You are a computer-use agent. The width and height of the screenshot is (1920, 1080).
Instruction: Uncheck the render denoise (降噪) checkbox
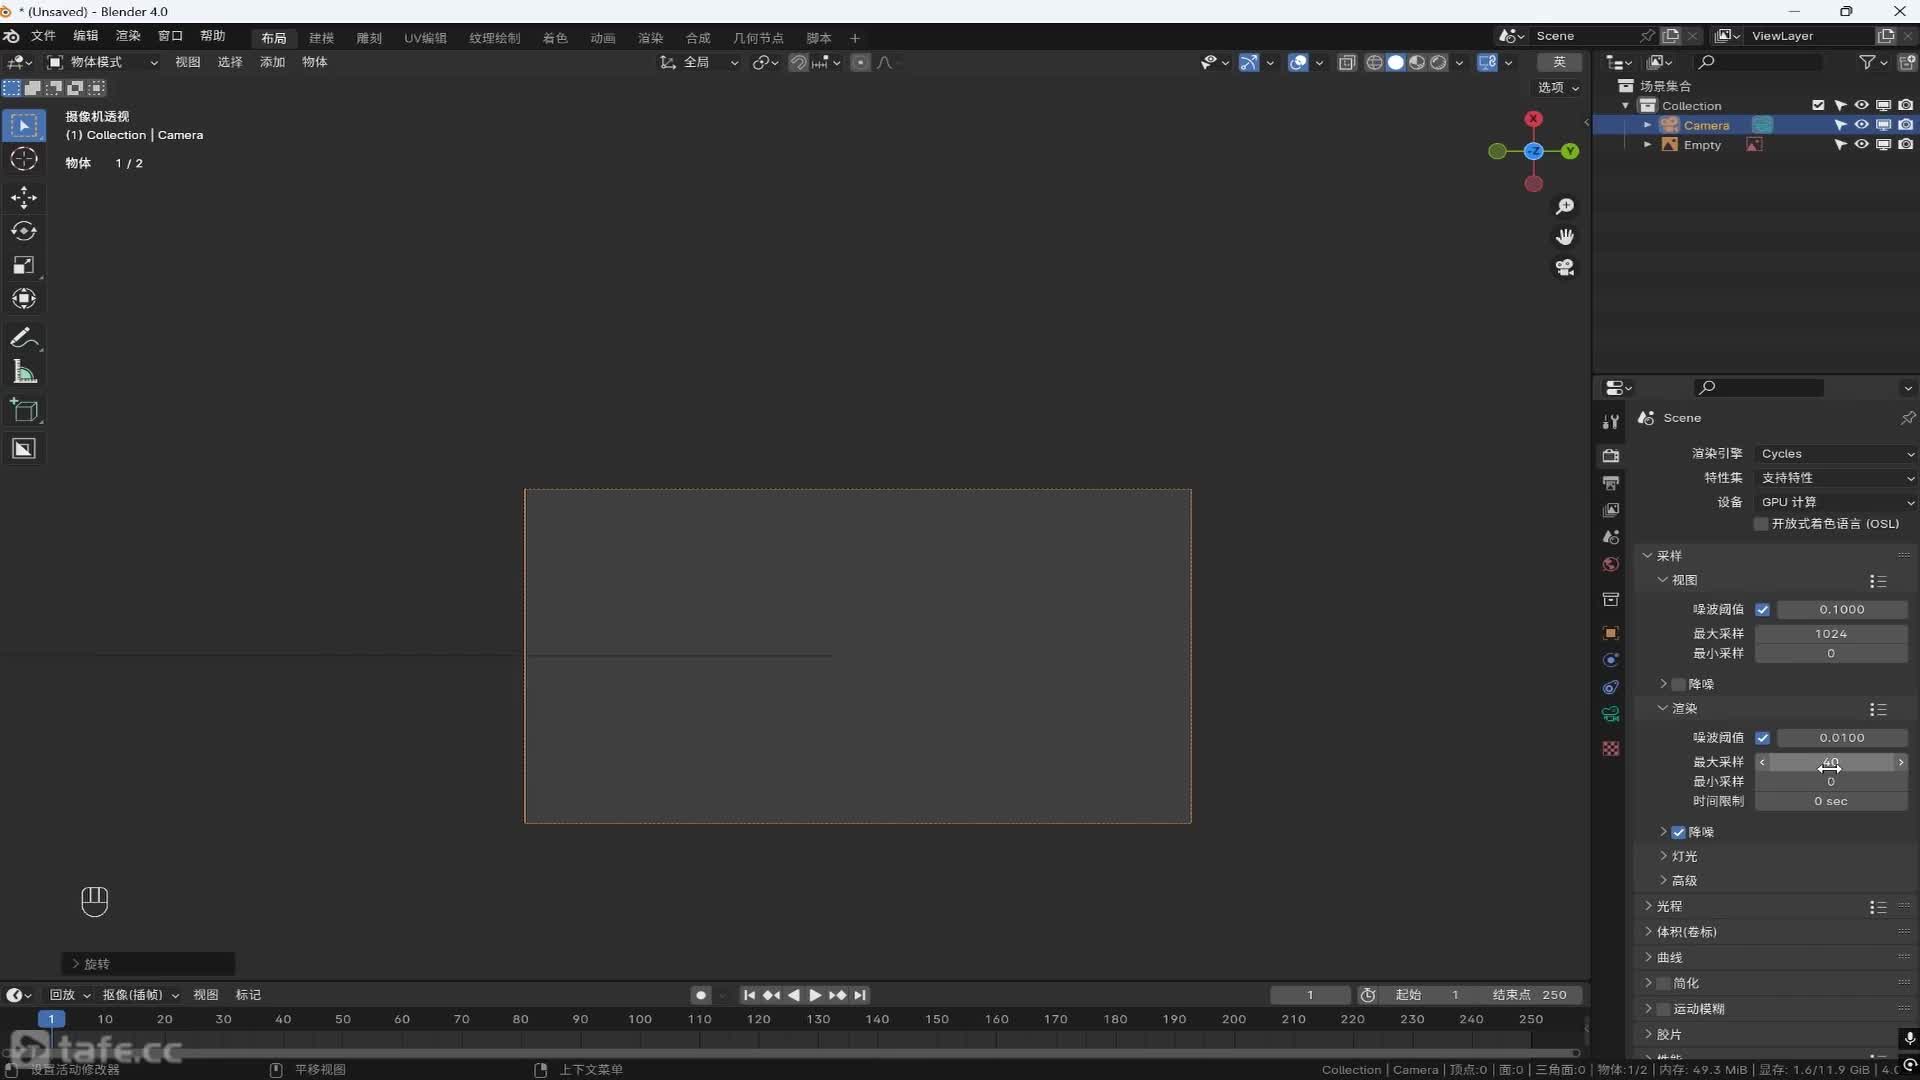[x=1679, y=832]
